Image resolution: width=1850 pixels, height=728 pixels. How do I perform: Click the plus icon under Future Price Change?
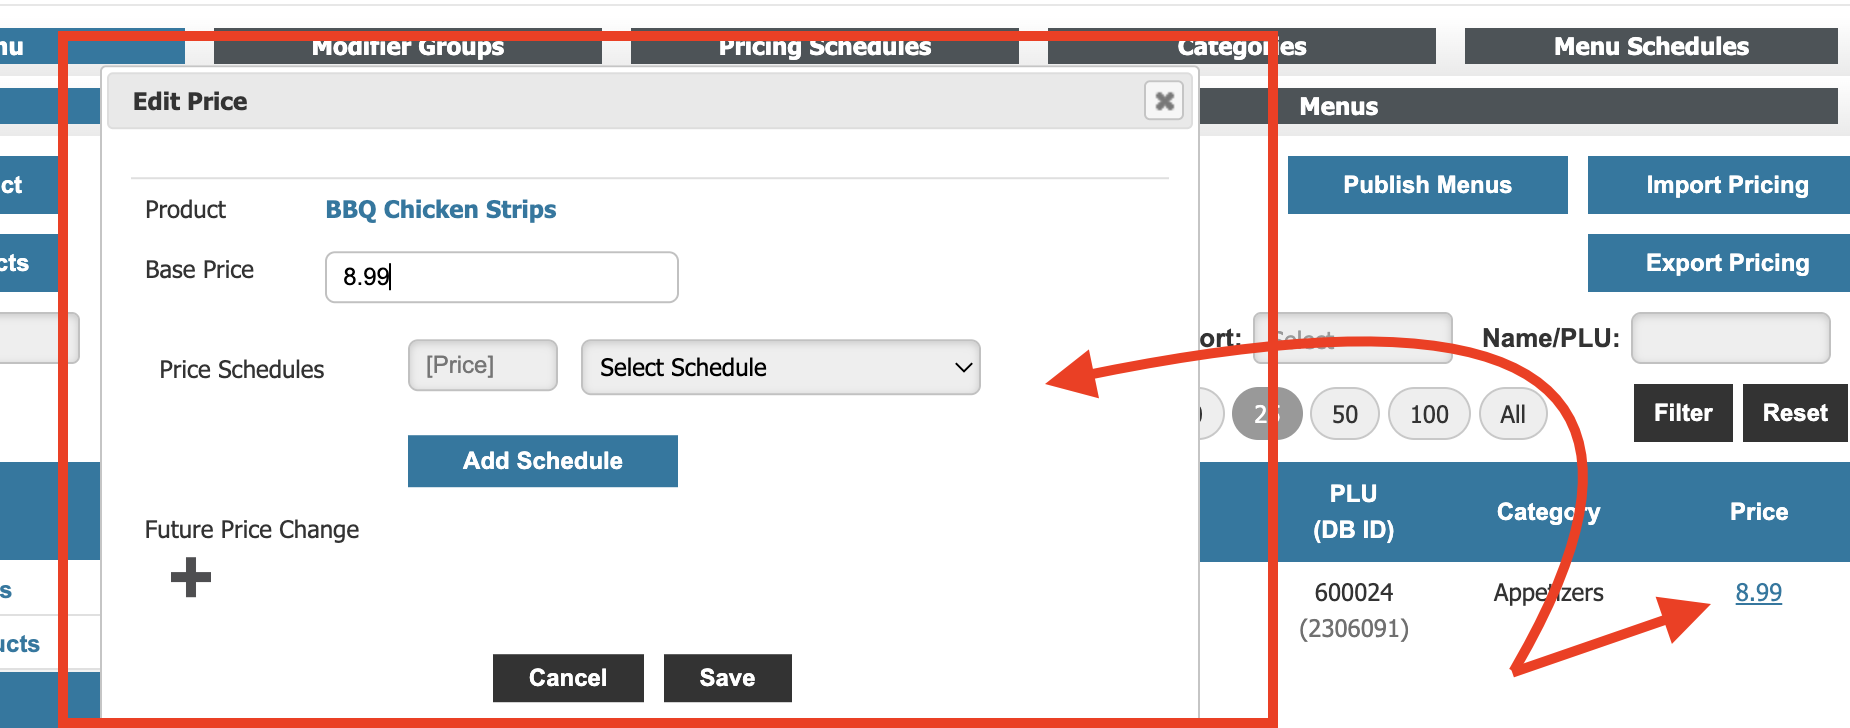[x=191, y=577]
